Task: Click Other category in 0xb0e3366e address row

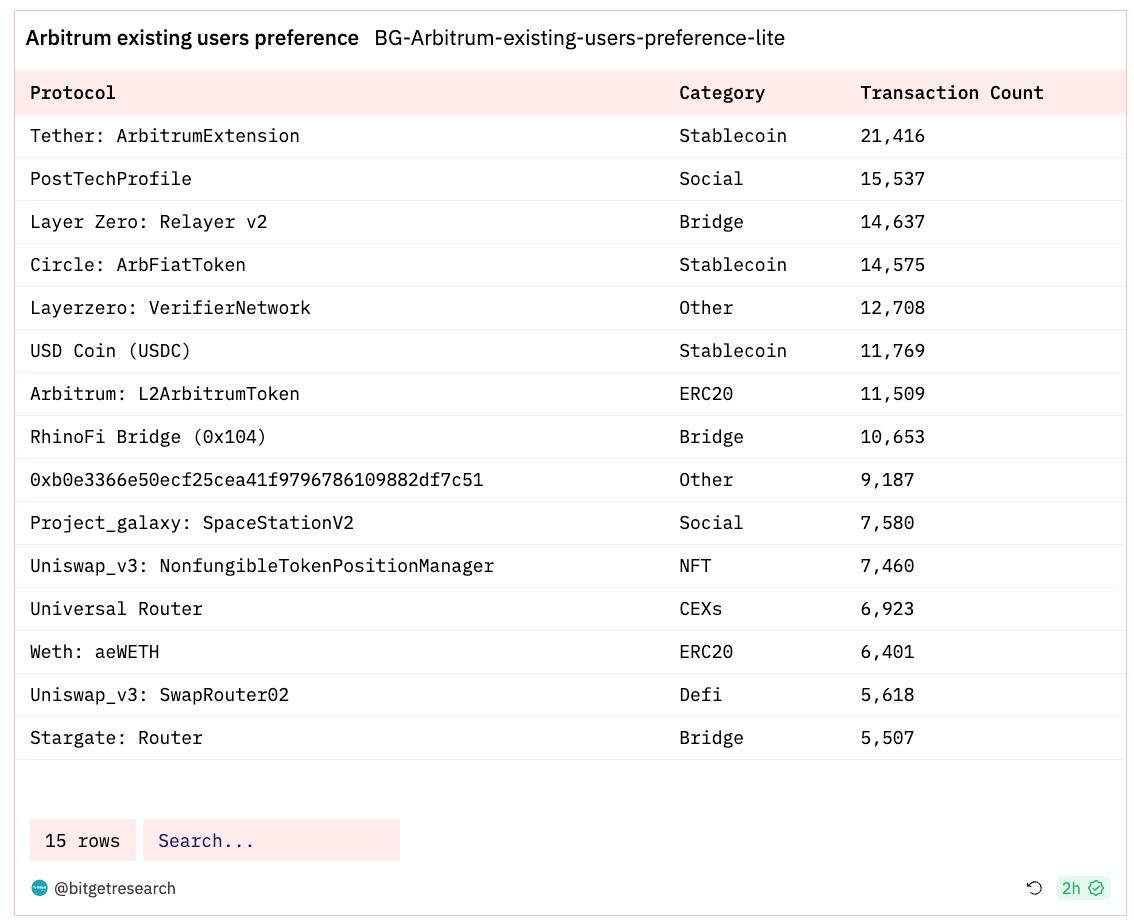Action: 706,480
